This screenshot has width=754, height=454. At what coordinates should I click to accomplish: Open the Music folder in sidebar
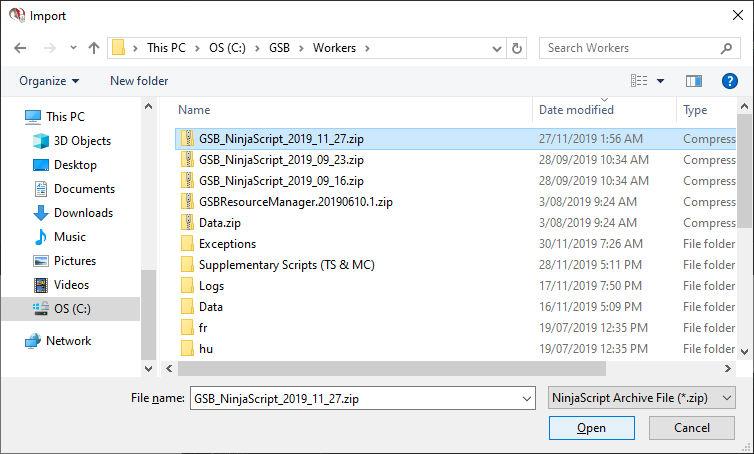tap(69, 237)
